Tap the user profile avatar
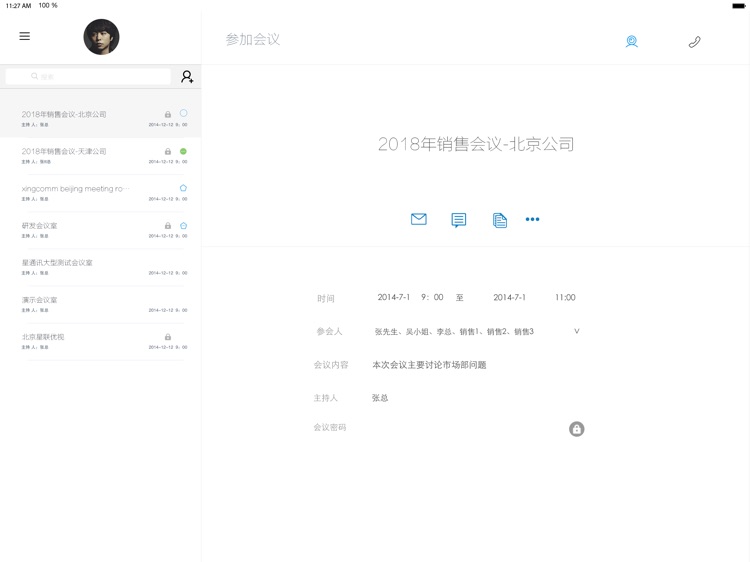 pos(101,37)
